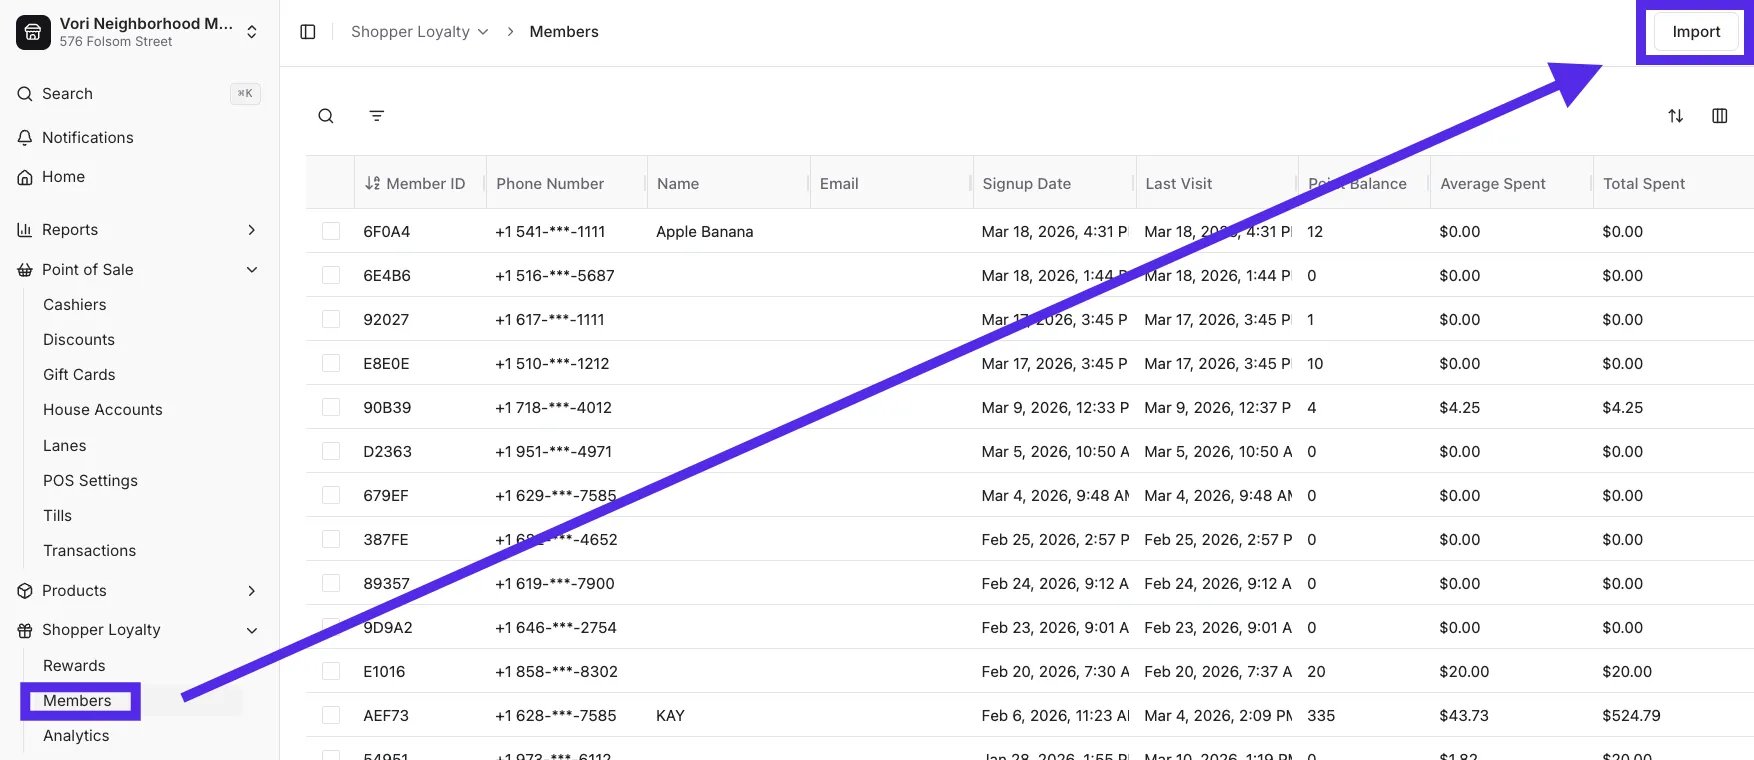Open the table search magnifier icon
This screenshot has width=1754, height=760.
click(x=326, y=116)
